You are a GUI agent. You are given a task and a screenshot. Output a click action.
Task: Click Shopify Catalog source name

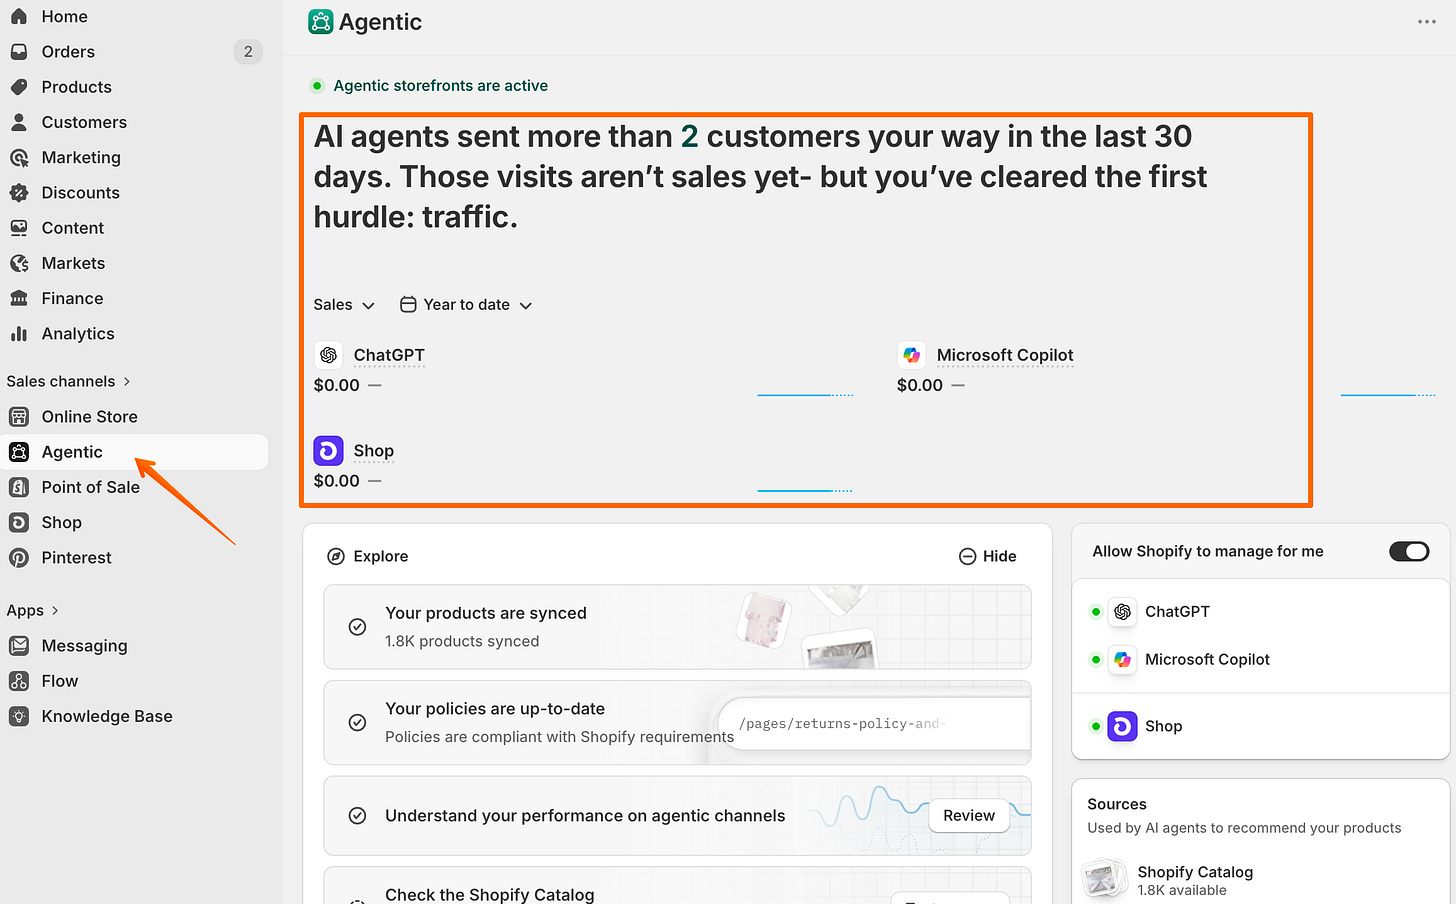(1195, 872)
